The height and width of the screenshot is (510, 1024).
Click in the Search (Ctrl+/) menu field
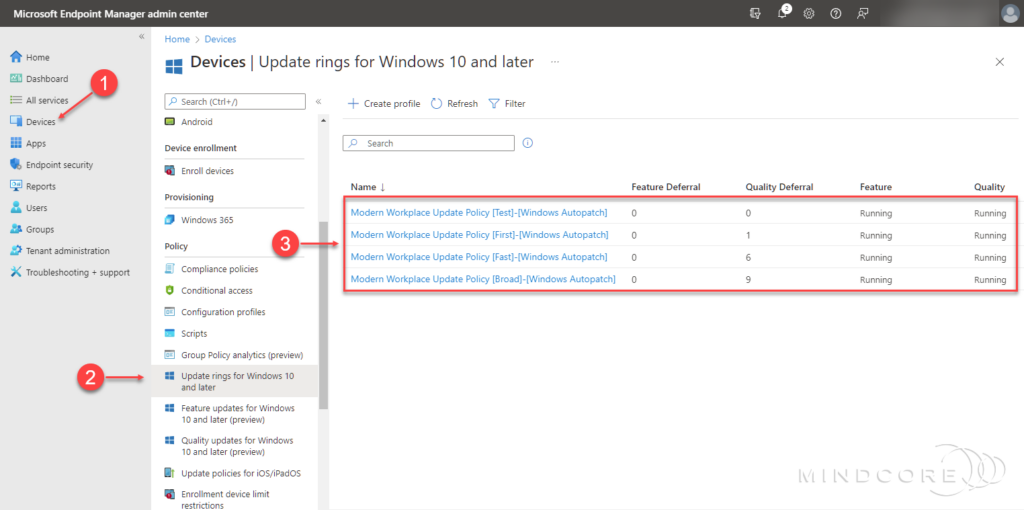235,101
